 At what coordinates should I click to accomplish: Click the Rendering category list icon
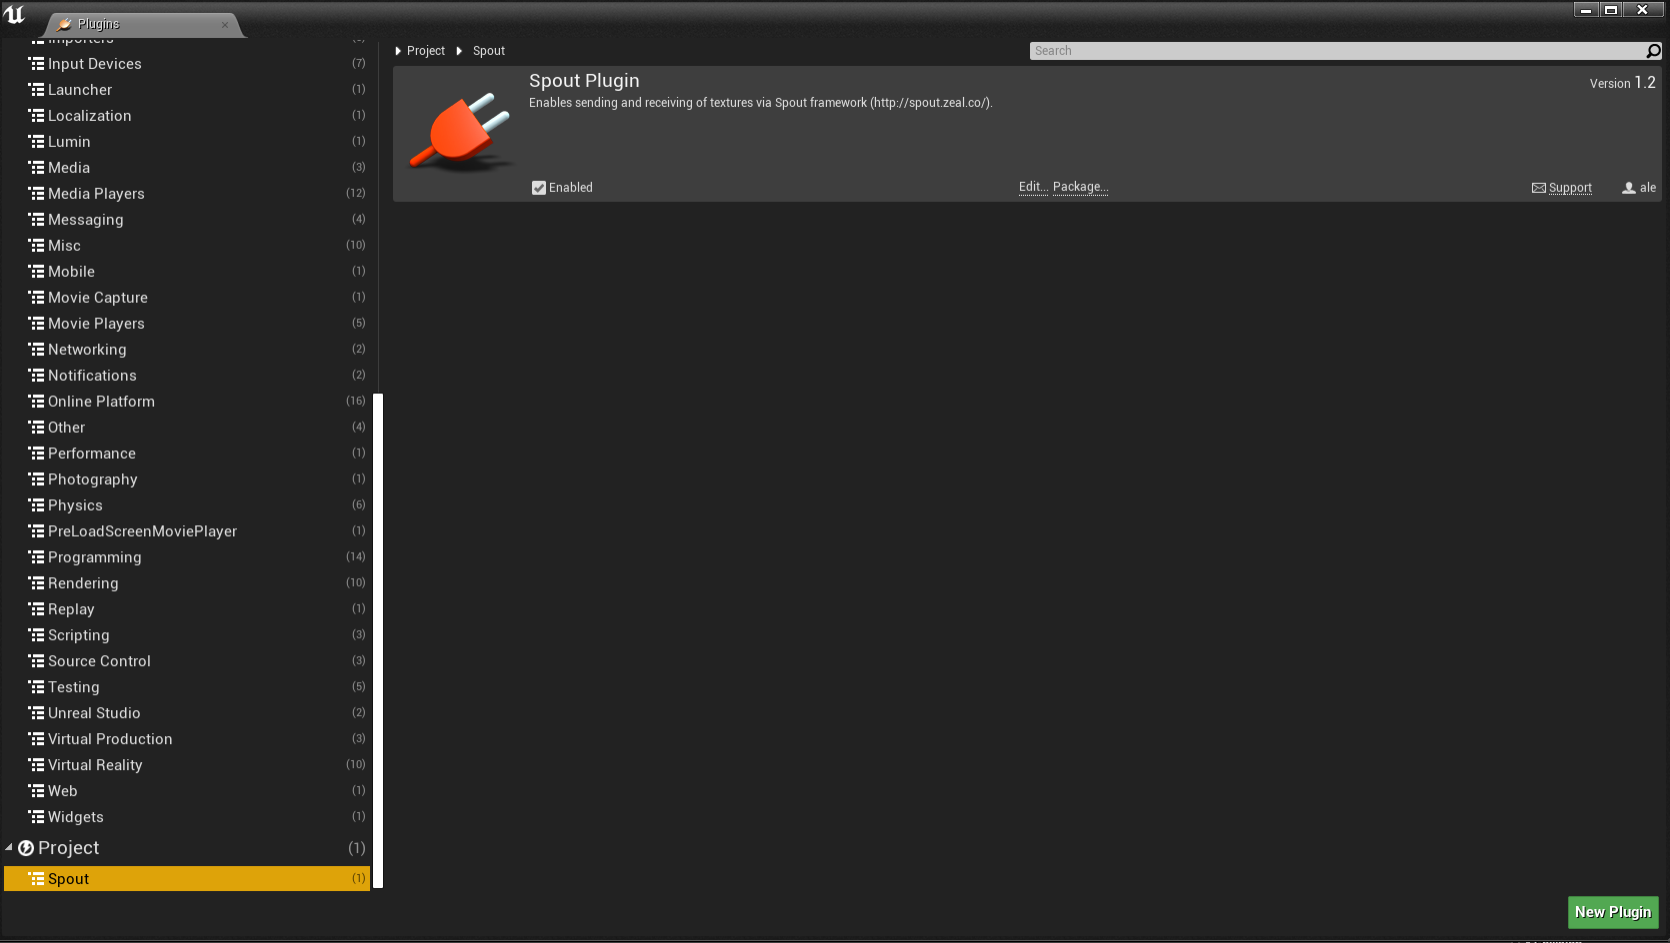pos(36,583)
